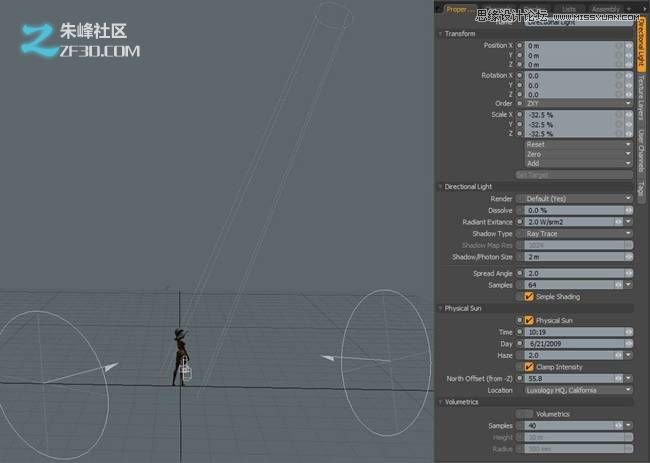650x463 pixels.
Task: Click the key dot beside Radiant Exitance
Action: (x=521, y=222)
